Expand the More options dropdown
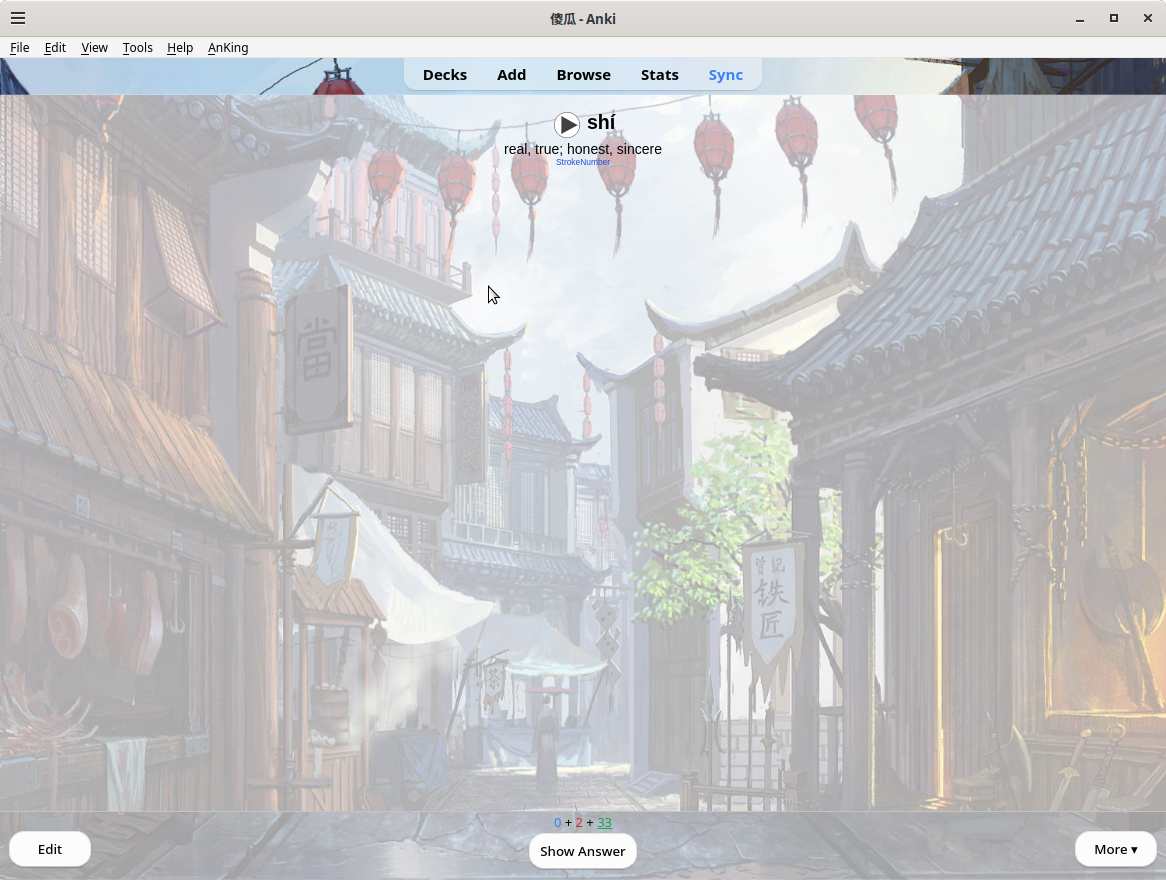1166x880 pixels. [1115, 850]
